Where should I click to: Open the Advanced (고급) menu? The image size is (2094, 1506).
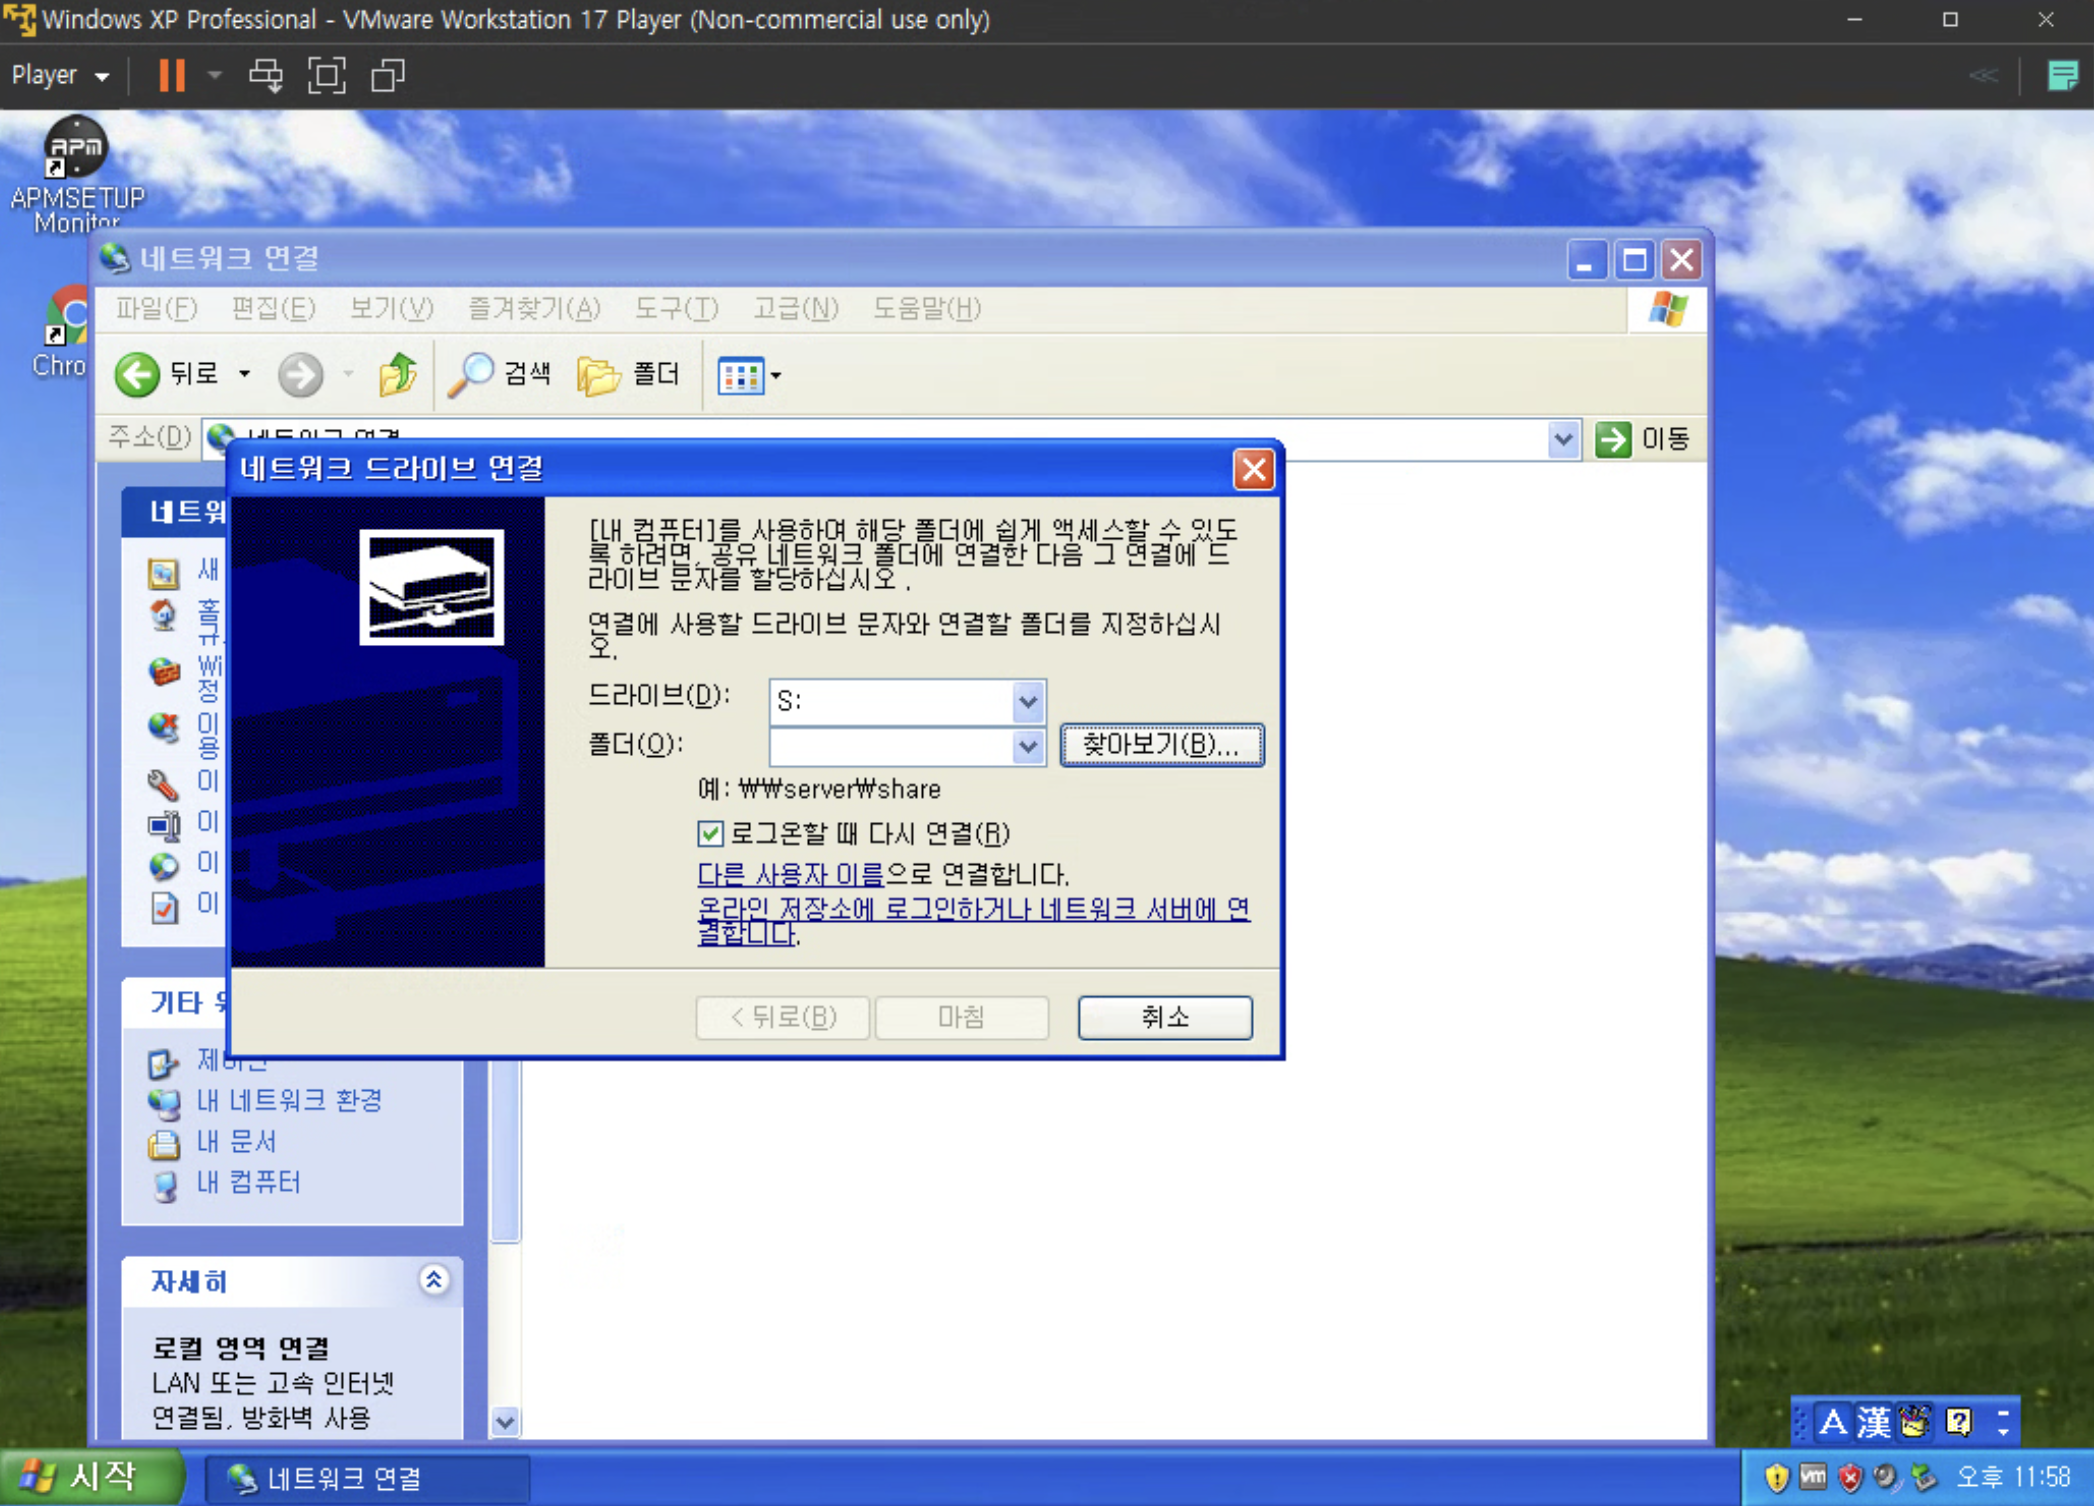click(794, 309)
